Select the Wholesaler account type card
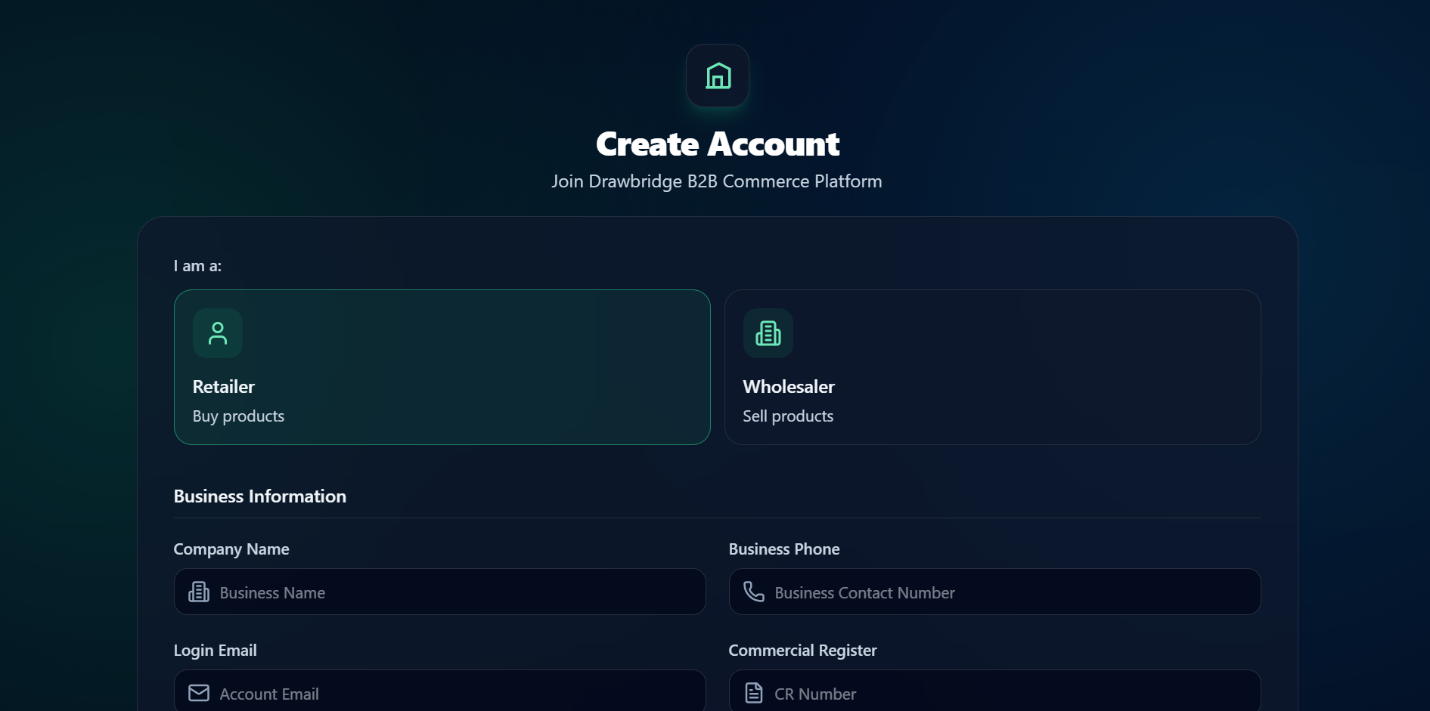The width and height of the screenshot is (1430, 711). point(992,367)
